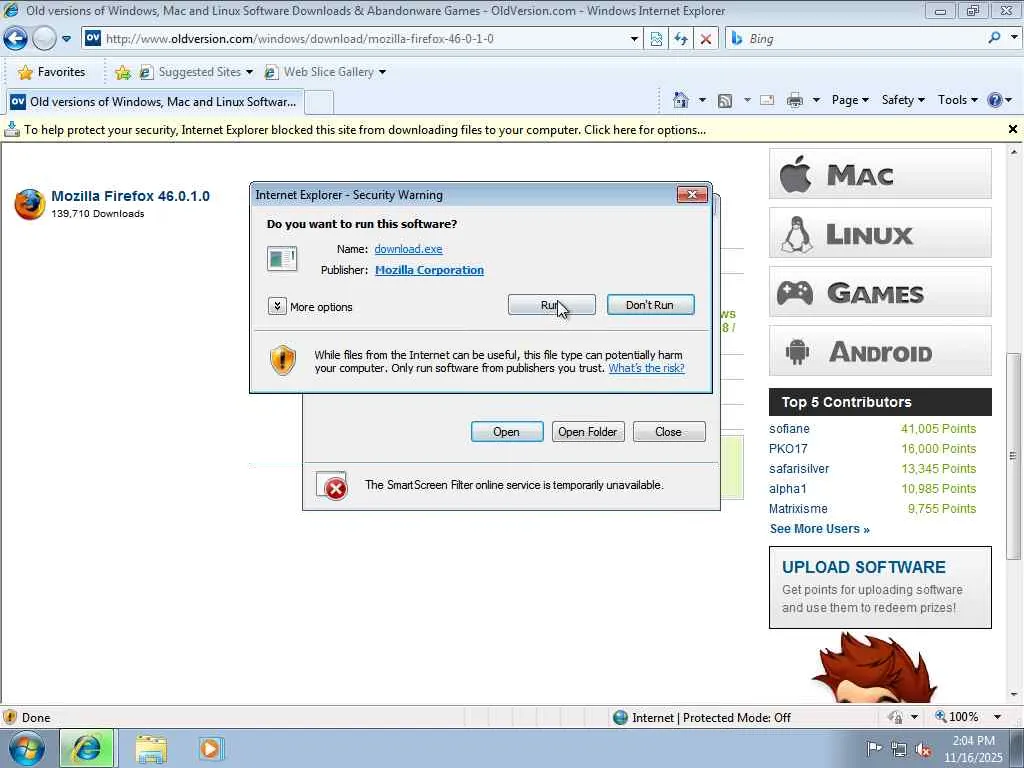Click the Read Mail icon
The image size is (1024, 768).
click(767, 100)
